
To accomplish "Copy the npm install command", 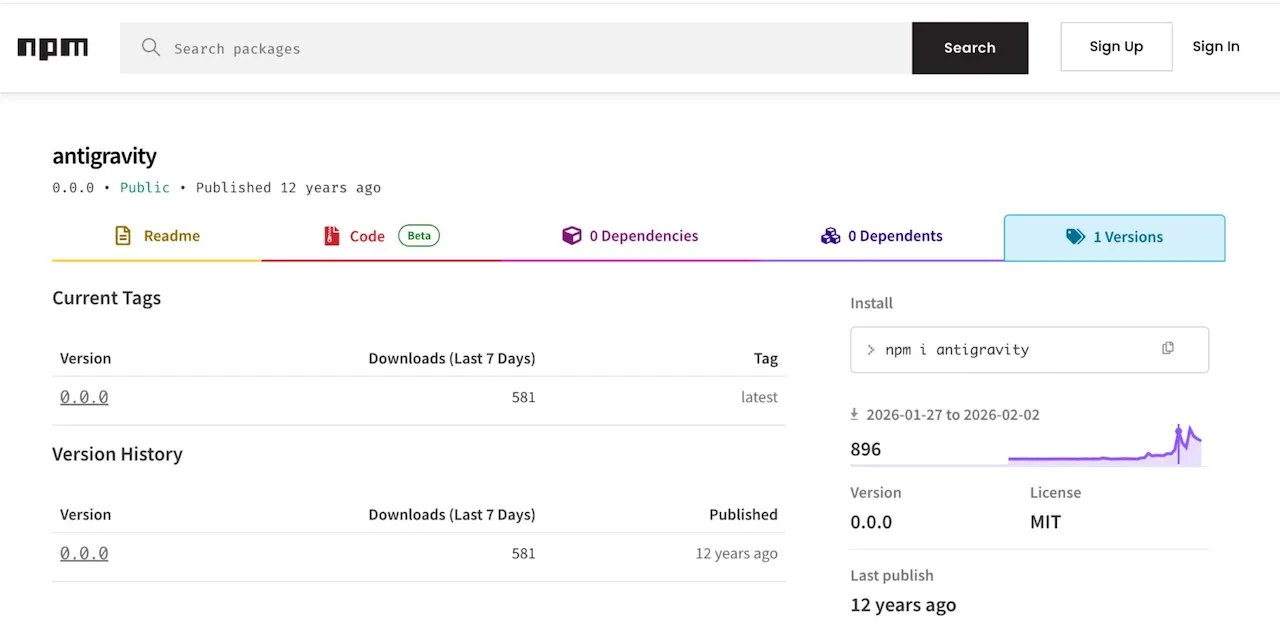I will click(x=1167, y=348).
